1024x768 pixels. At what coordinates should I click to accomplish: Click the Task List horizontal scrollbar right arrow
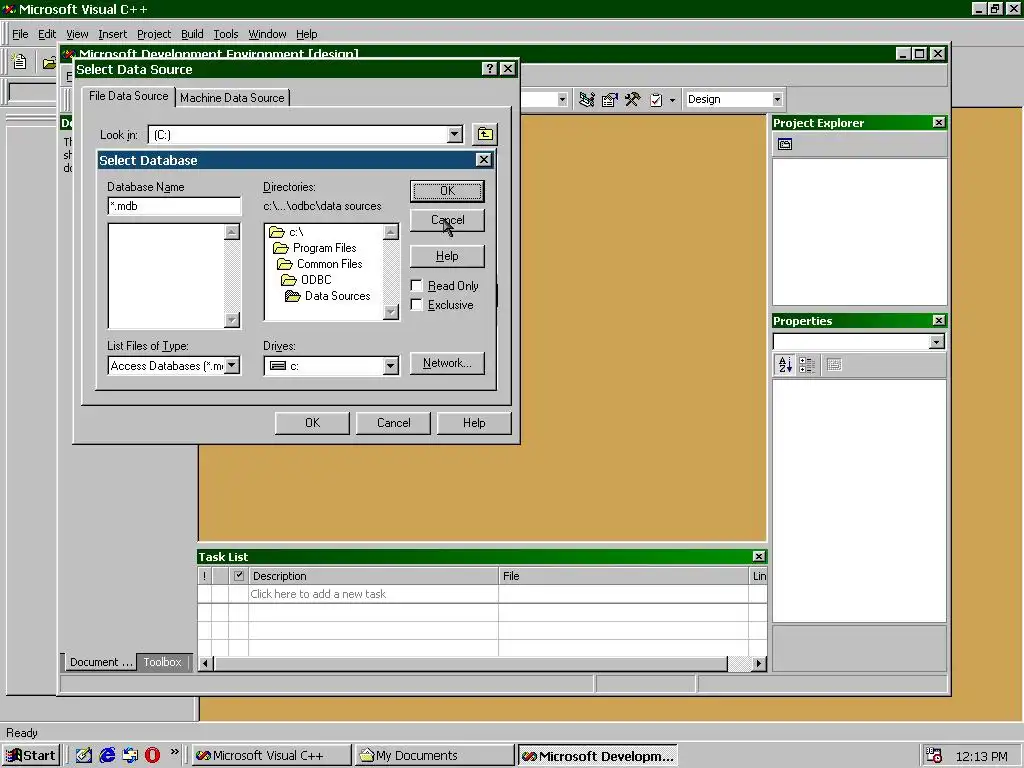click(x=758, y=663)
